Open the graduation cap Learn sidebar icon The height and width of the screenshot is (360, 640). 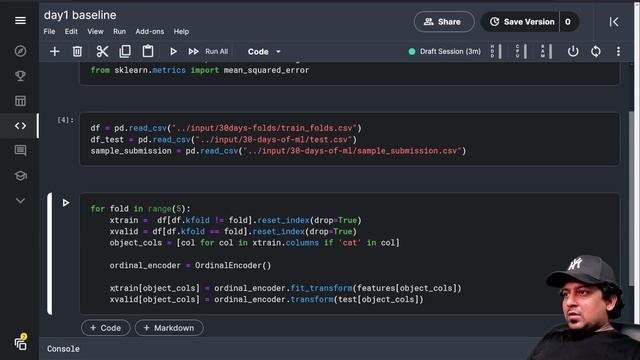click(20, 176)
